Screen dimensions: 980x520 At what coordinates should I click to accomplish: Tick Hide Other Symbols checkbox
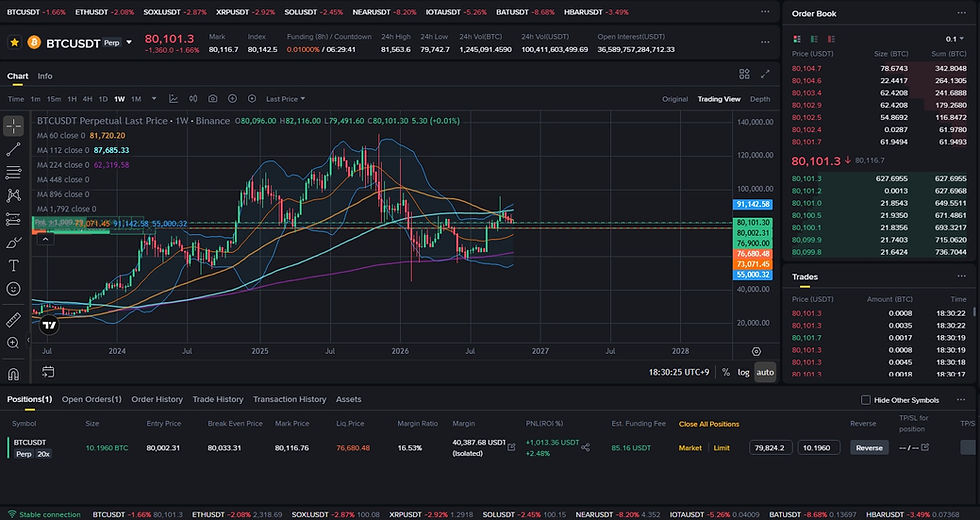(x=866, y=400)
